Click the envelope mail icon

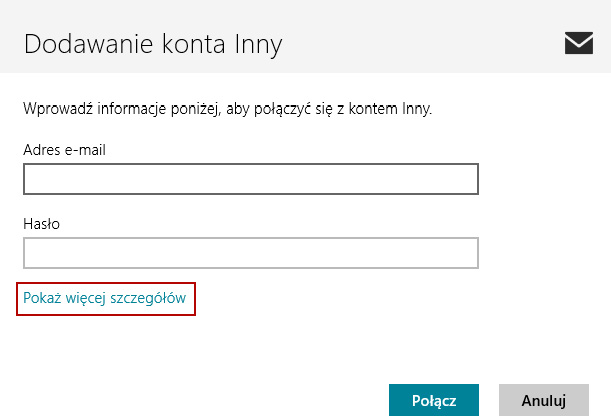pyautogui.click(x=578, y=42)
